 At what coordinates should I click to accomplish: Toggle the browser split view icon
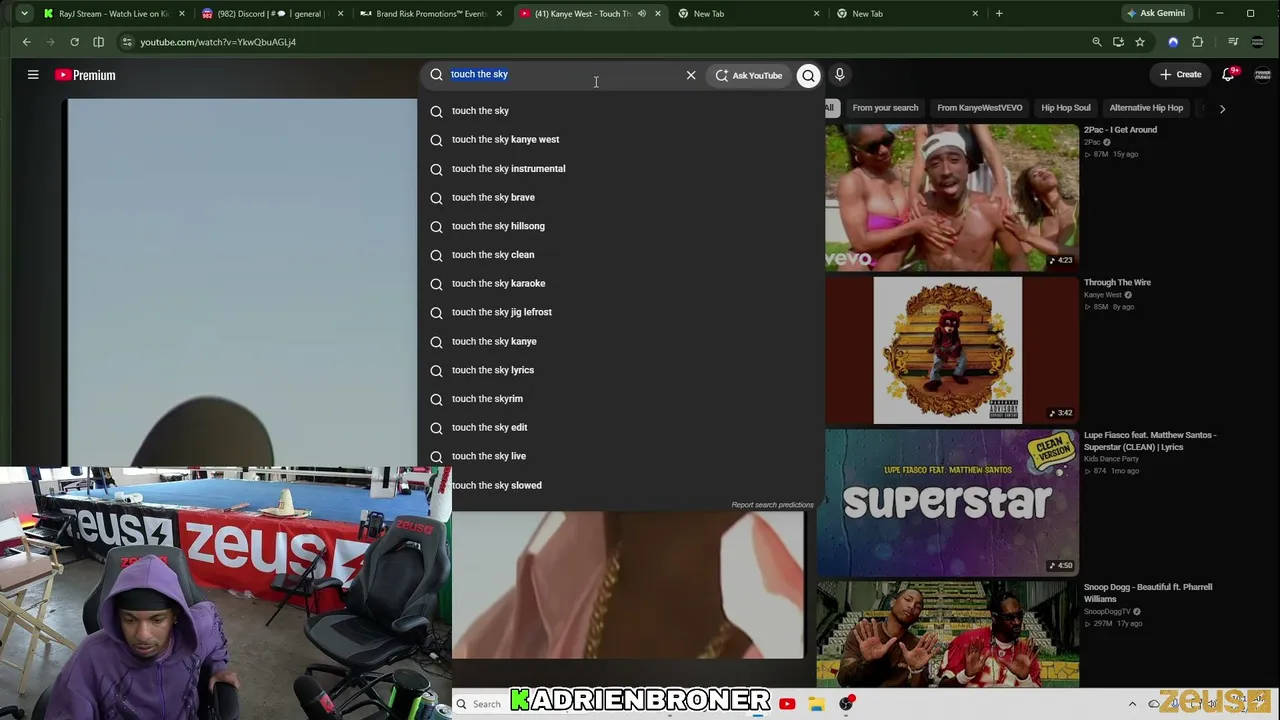pyautogui.click(x=98, y=42)
